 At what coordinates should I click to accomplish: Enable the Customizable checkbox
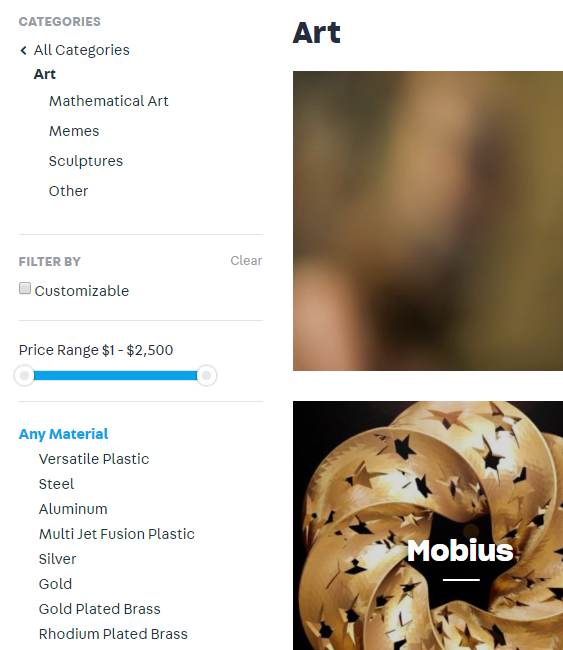pyautogui.click(x=25, y=289)
